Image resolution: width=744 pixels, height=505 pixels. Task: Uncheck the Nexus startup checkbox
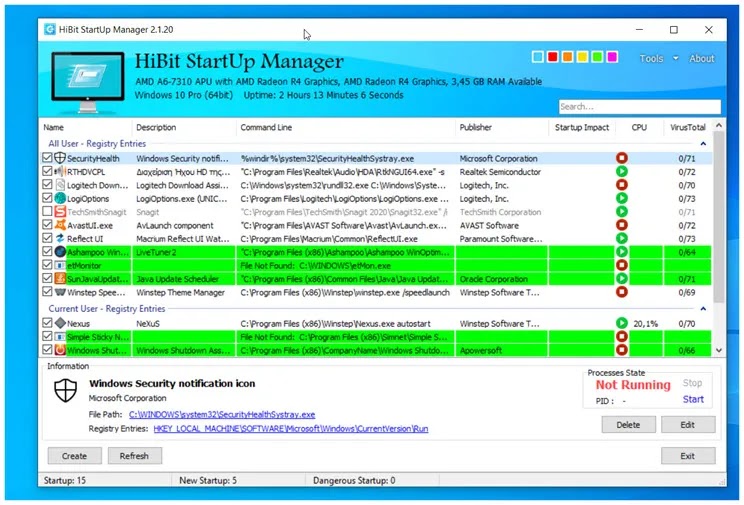click(47, 323)
